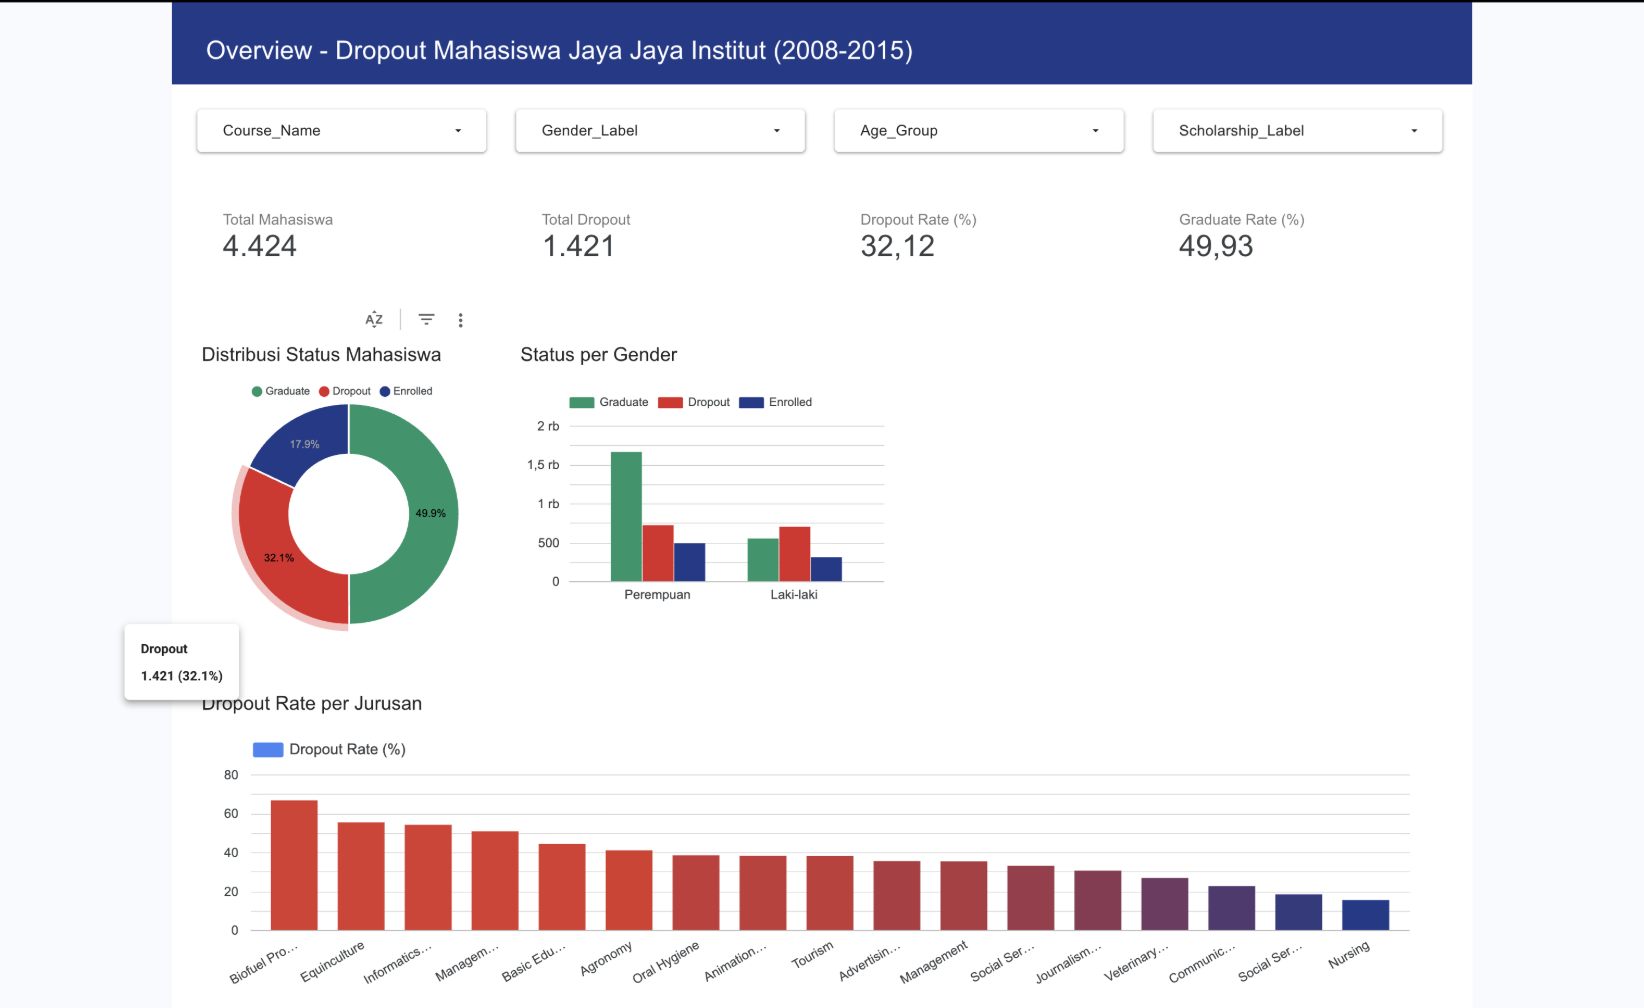Image resolution: width=1644 pixels, height=1008 pixels.
Task: Open the filter icon on the donut chart toolbar
Action: pyautogui.click(x=426, y=320)
